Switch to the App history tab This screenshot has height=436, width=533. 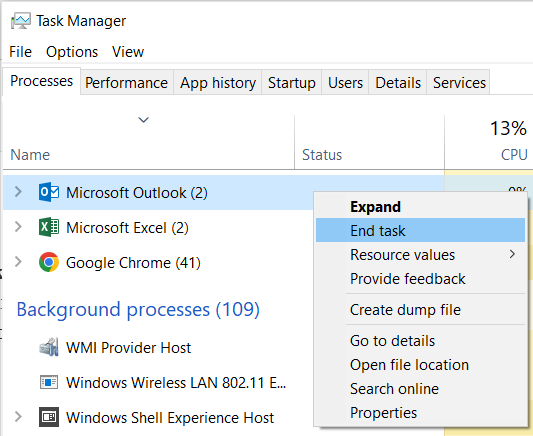(x=218, y=83)
